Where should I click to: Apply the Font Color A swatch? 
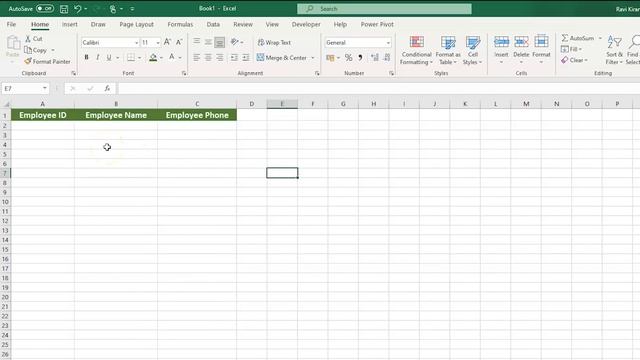point(172,58)
